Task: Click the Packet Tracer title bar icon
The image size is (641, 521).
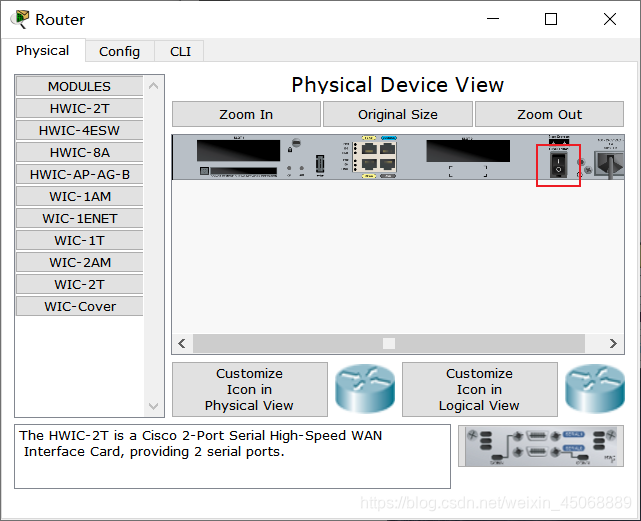Action: pos(20,19)
